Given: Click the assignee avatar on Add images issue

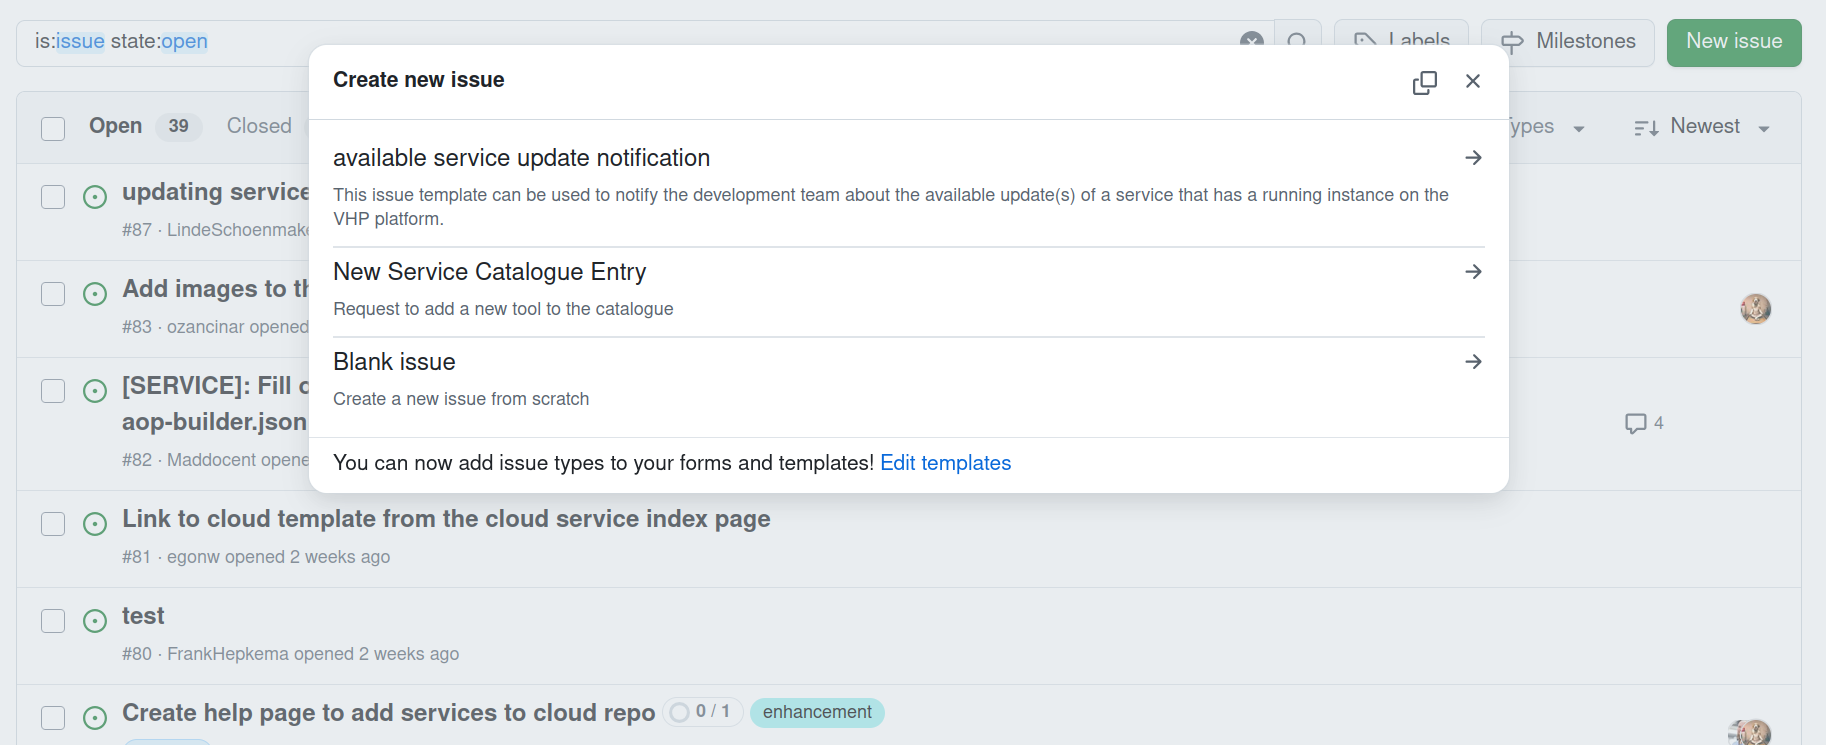Looking at the screenshot, I should pos(1755,309).
